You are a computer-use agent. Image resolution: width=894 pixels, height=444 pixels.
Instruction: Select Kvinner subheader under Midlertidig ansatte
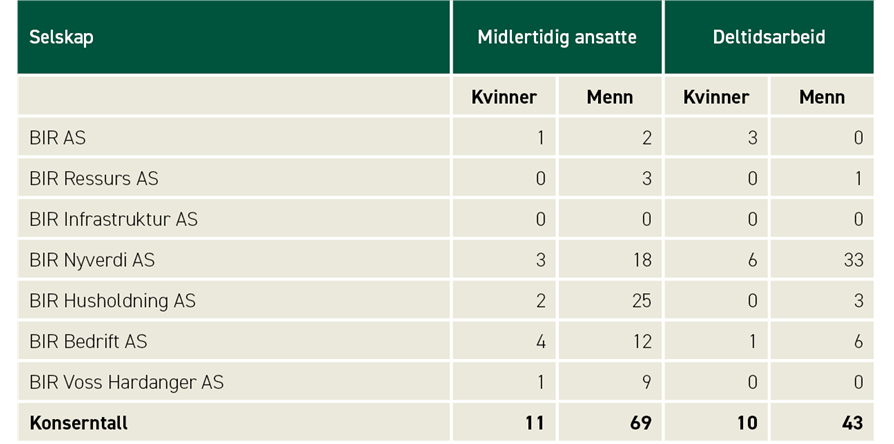coord(504,97)
